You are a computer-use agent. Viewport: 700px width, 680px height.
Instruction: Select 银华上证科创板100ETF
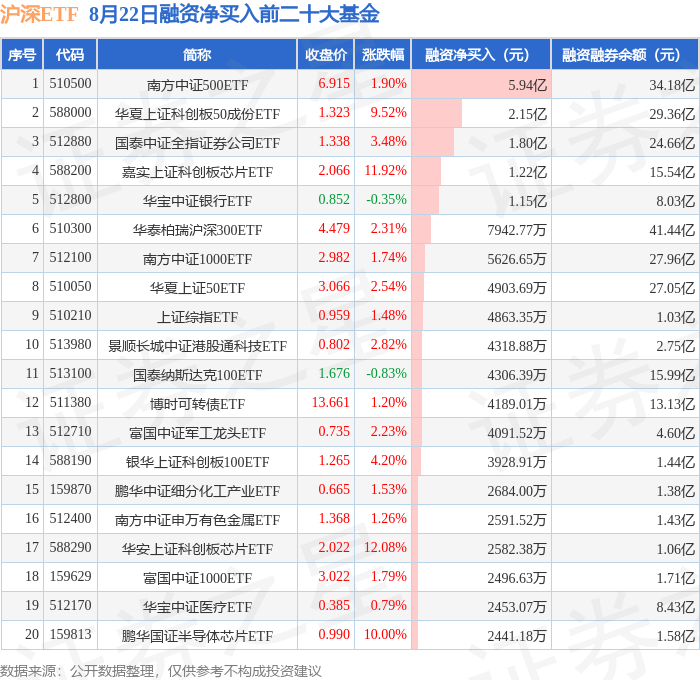(x=197, y=462)
